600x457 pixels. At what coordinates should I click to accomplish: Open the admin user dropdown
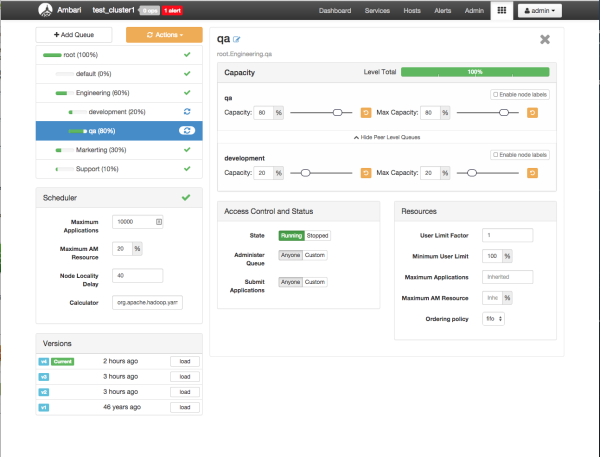tap(540, 10)
